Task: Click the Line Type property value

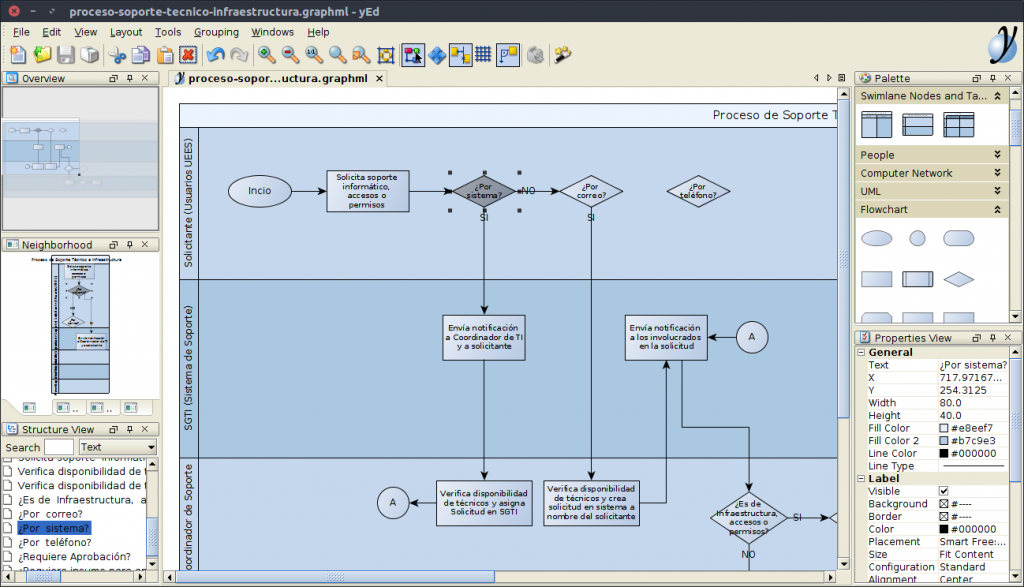Action: (x=973, y=466)
